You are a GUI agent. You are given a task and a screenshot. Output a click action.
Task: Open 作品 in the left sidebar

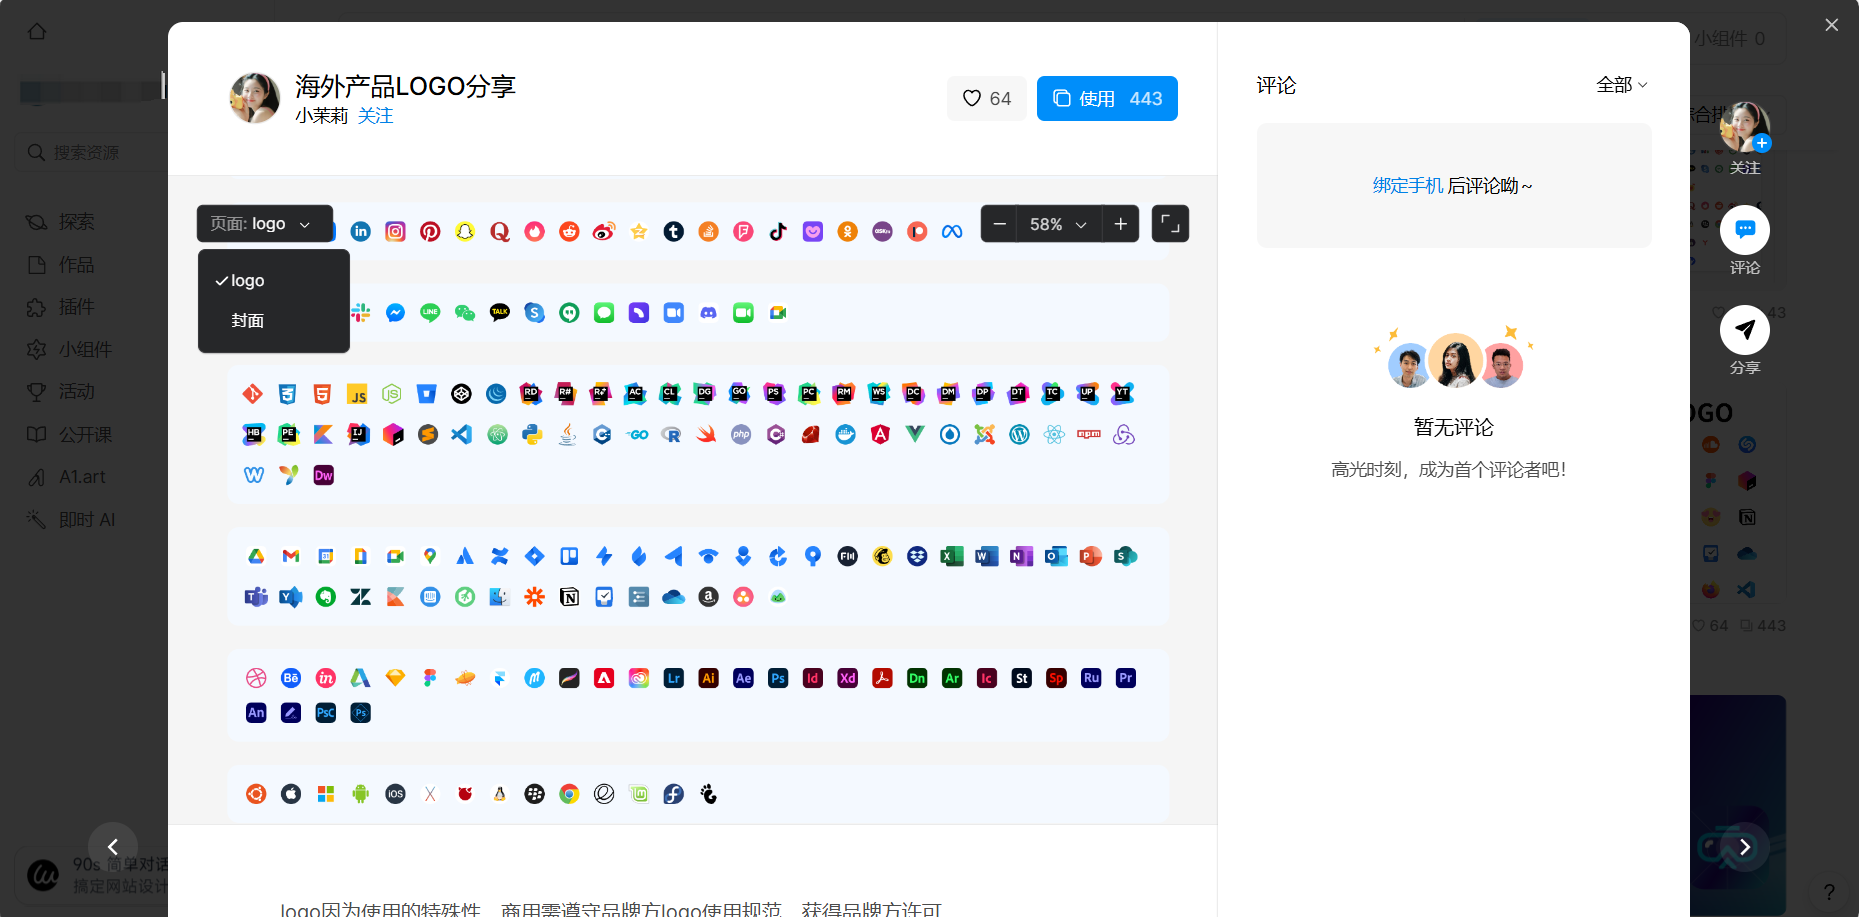62,265
